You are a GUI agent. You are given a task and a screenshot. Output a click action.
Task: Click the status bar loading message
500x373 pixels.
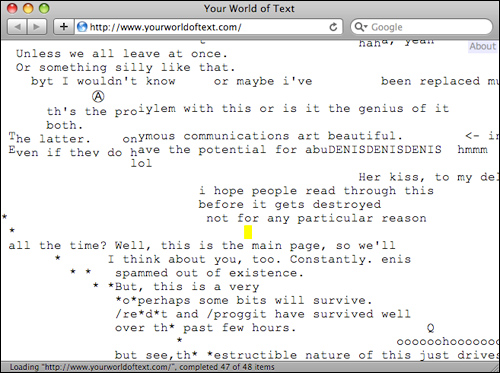point(142,367)
